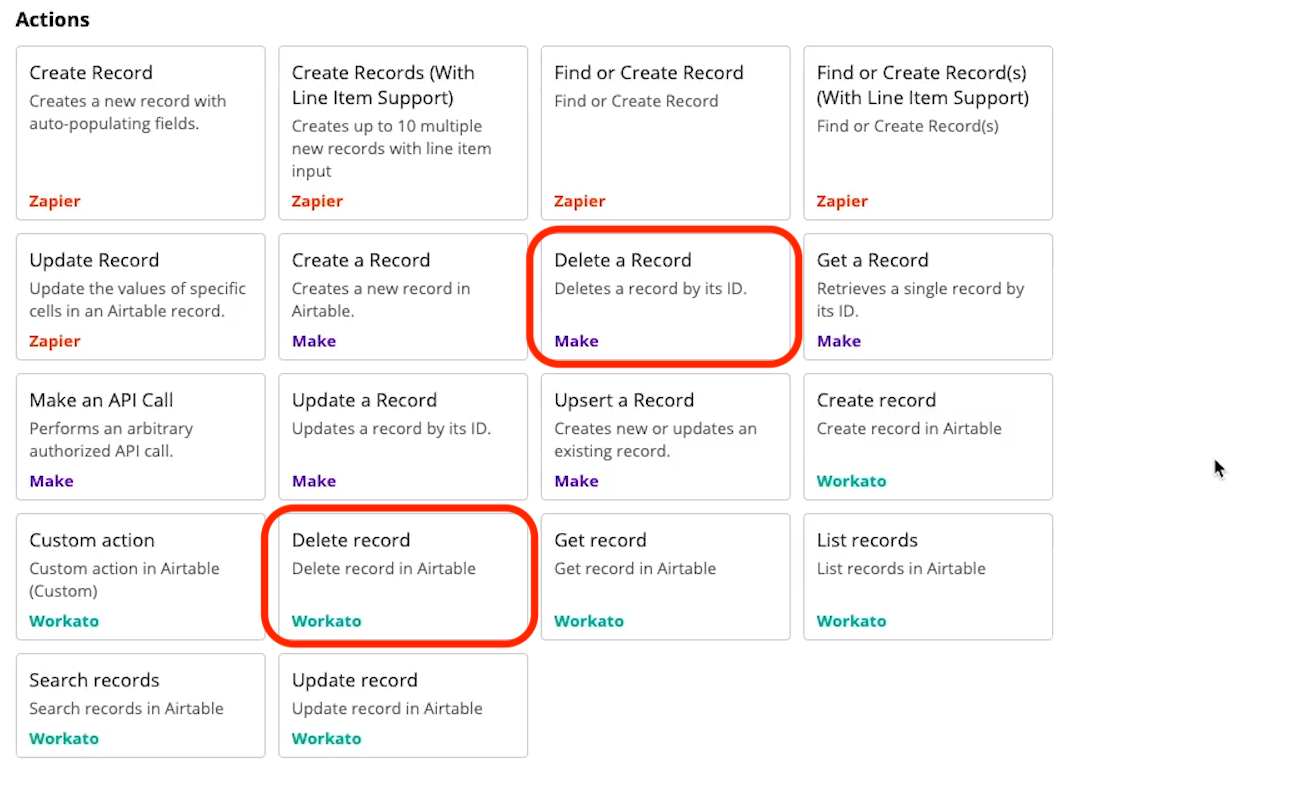Image resolution: width=1311 pixels, height=785 pixels.
Task: Select the Make 'Update a Record' card
Action: [402, 436]
